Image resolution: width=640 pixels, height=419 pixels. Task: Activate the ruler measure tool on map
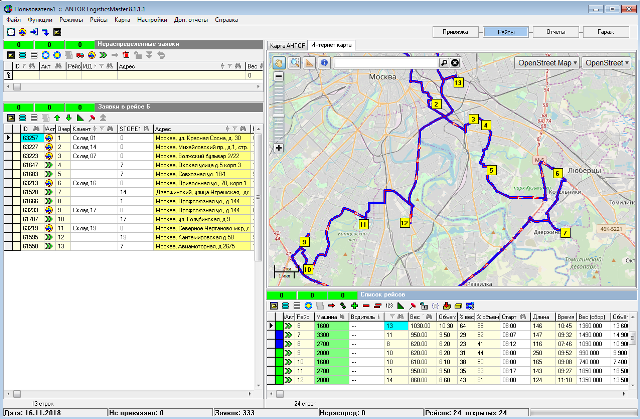pyautogui.click(x=309, y=63)
